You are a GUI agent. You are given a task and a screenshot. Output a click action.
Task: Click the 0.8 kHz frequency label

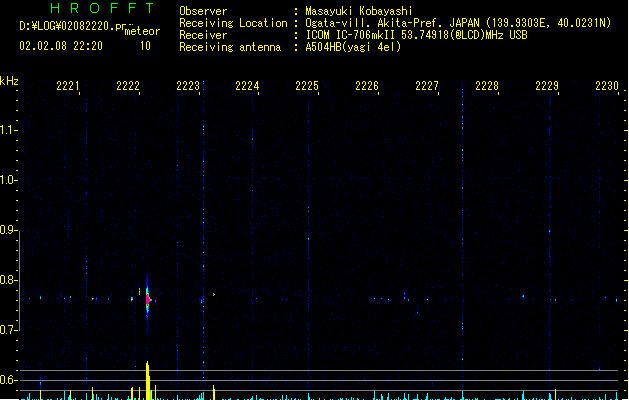7,280
